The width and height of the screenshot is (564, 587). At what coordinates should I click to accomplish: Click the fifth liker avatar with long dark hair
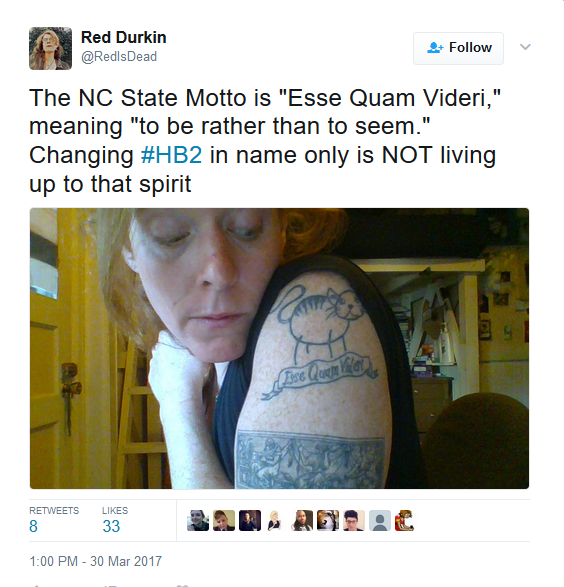coord(302,520)
